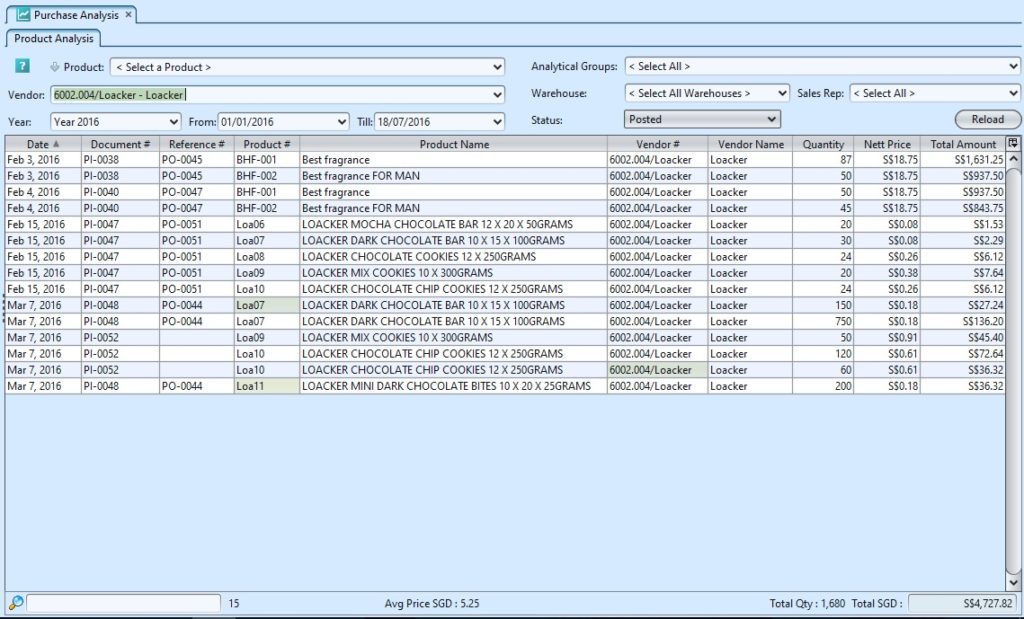Open the Product dropdown
1024x619 pixels.
click(x=307, y=67)
